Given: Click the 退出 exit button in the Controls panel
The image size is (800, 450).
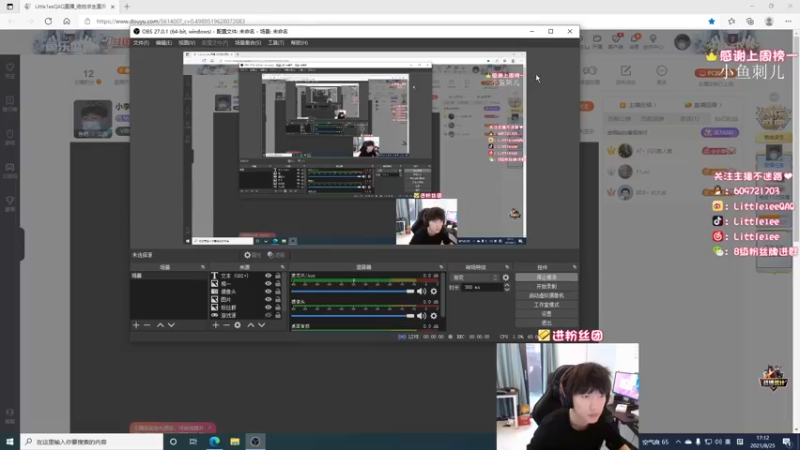Looking at the screenshot, I should (546, 322).
